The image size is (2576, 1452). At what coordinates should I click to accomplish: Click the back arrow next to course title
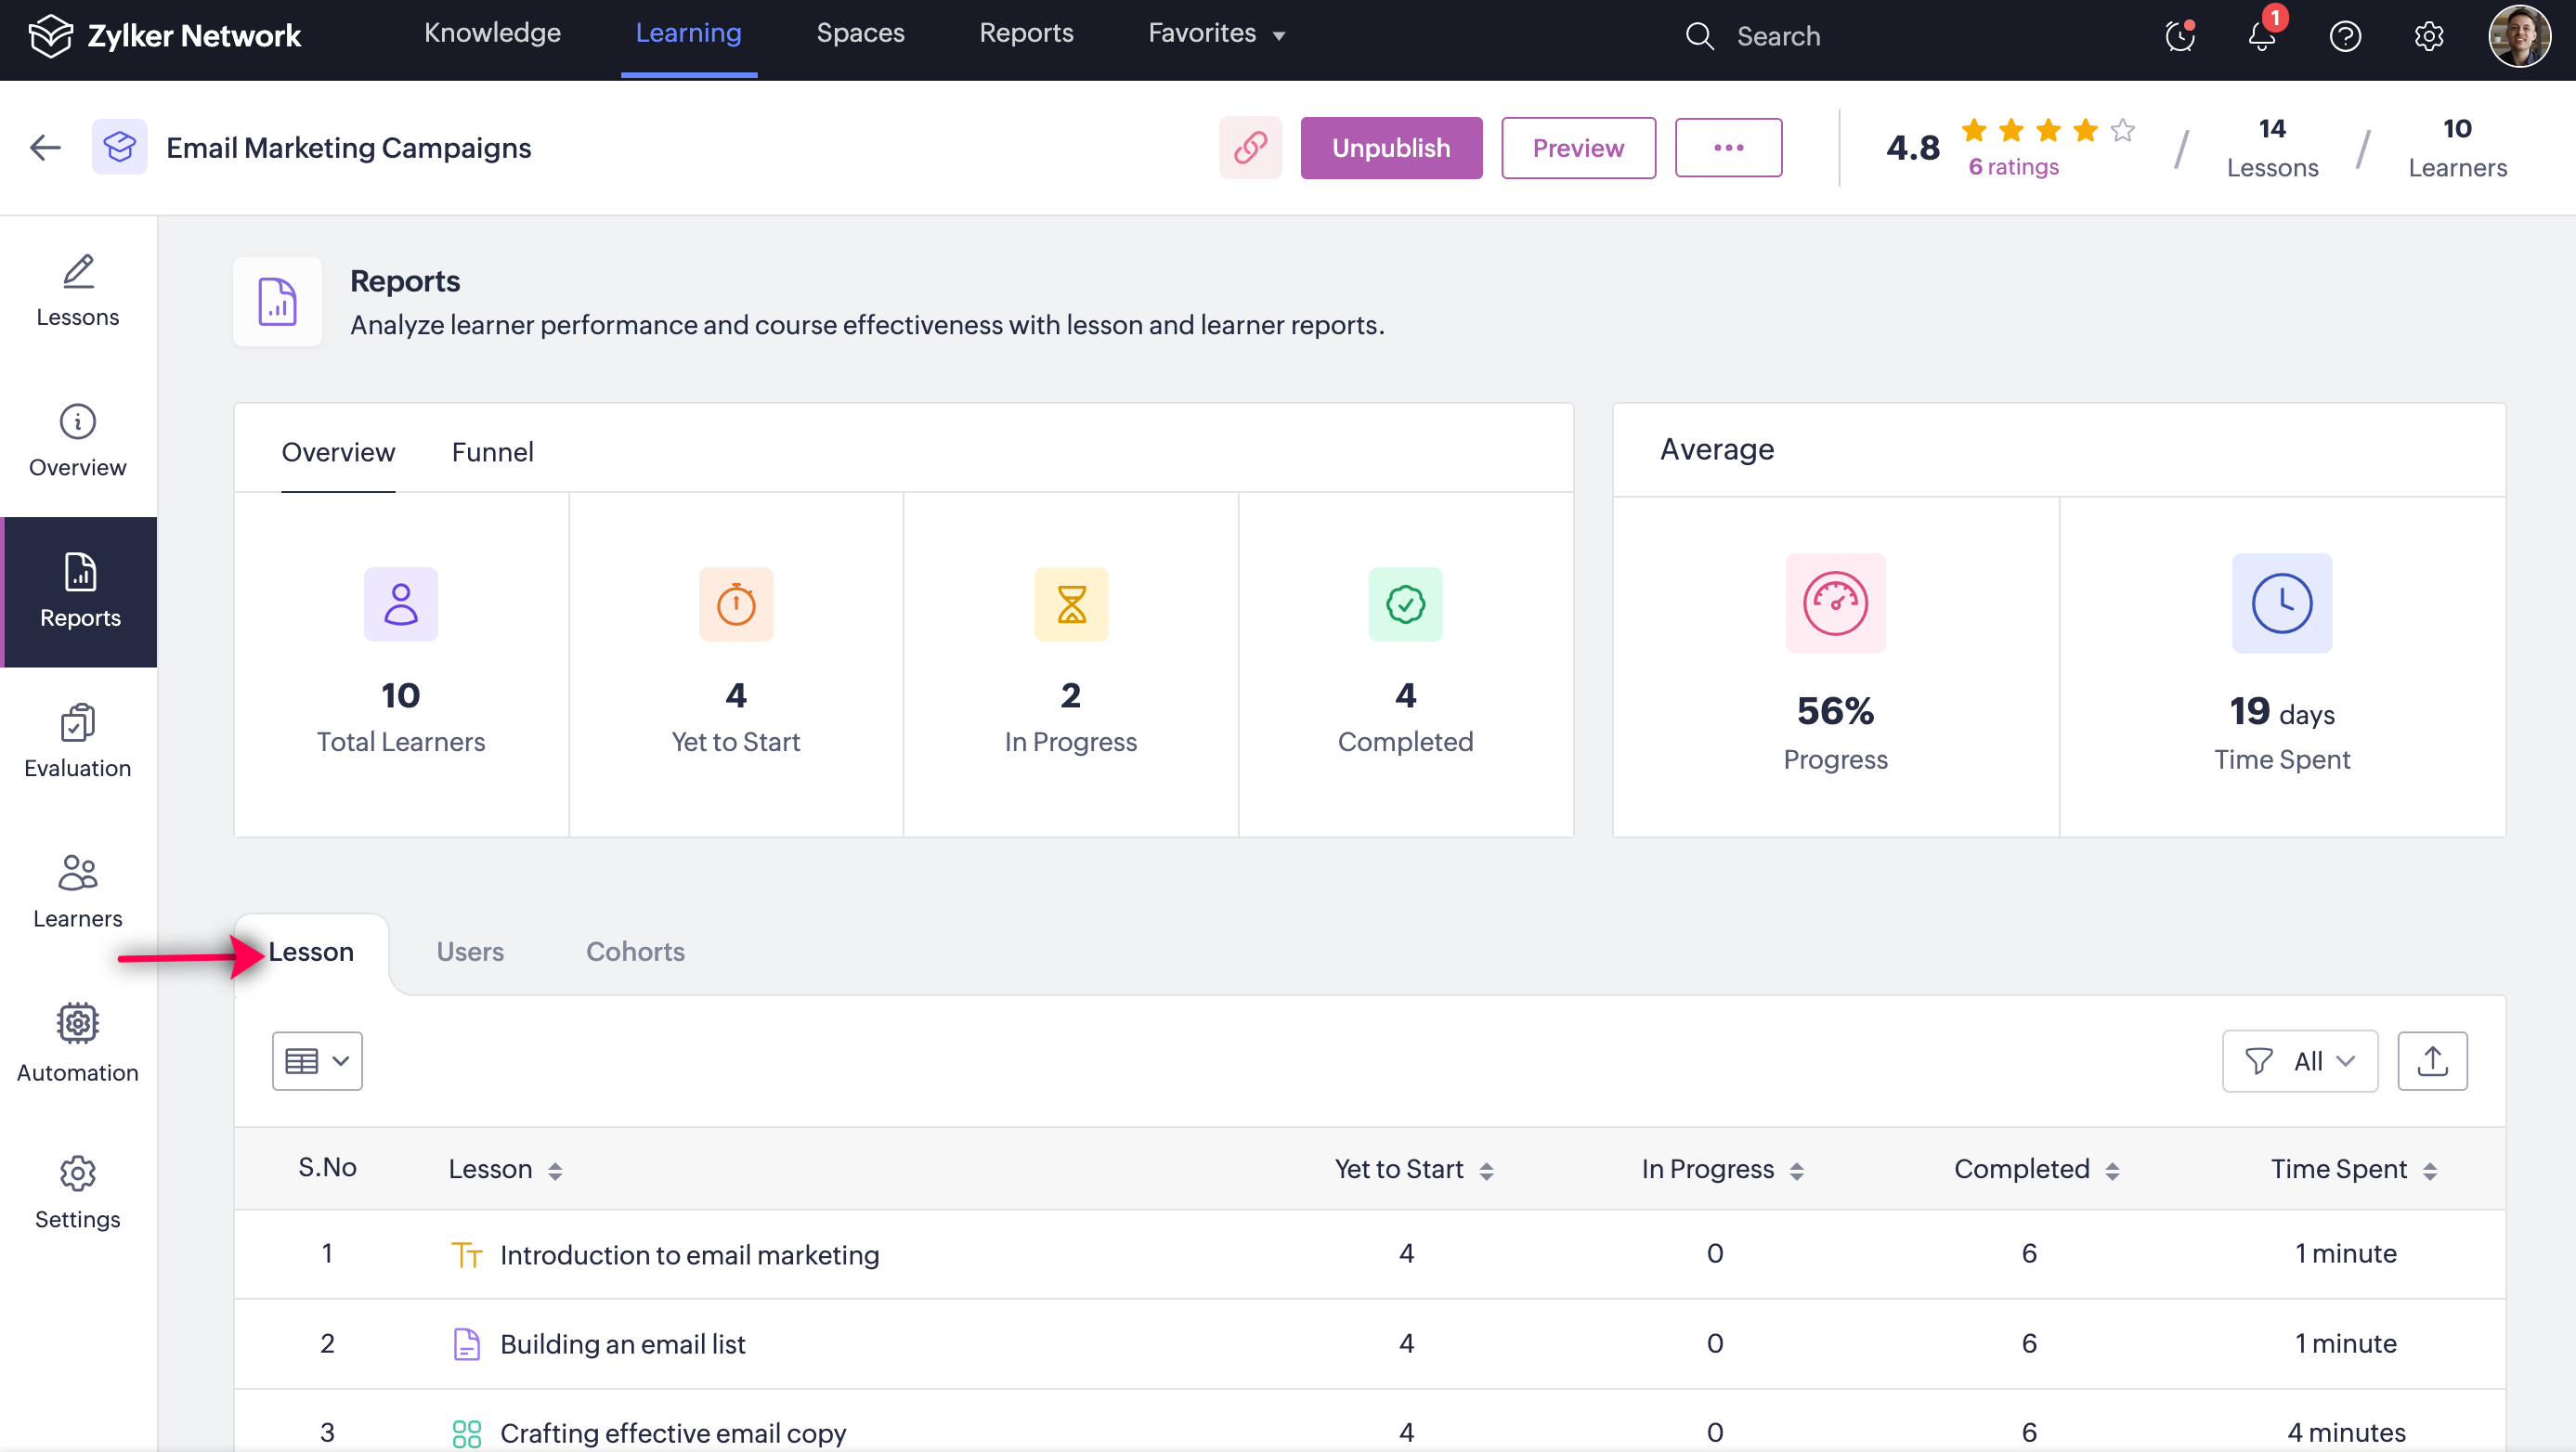45,148
